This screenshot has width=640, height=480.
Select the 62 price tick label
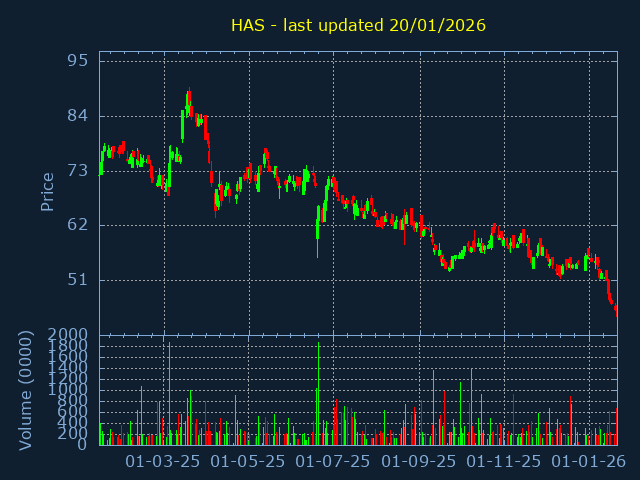point(77,225)
